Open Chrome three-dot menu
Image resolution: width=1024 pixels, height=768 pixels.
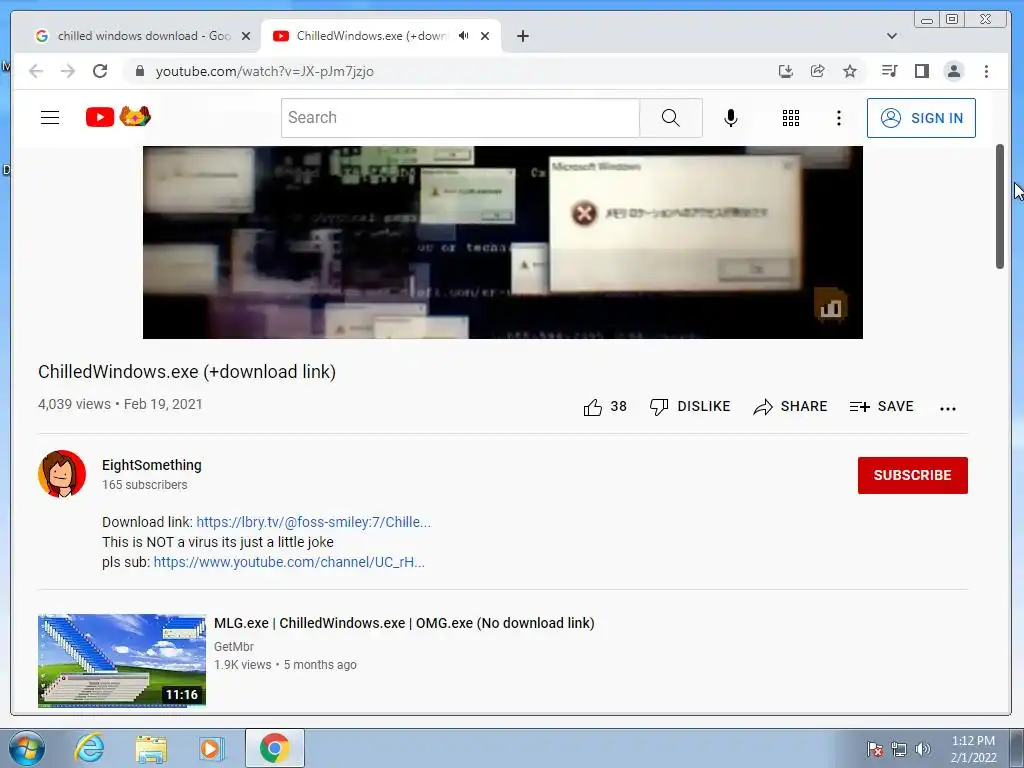[986, 71]
